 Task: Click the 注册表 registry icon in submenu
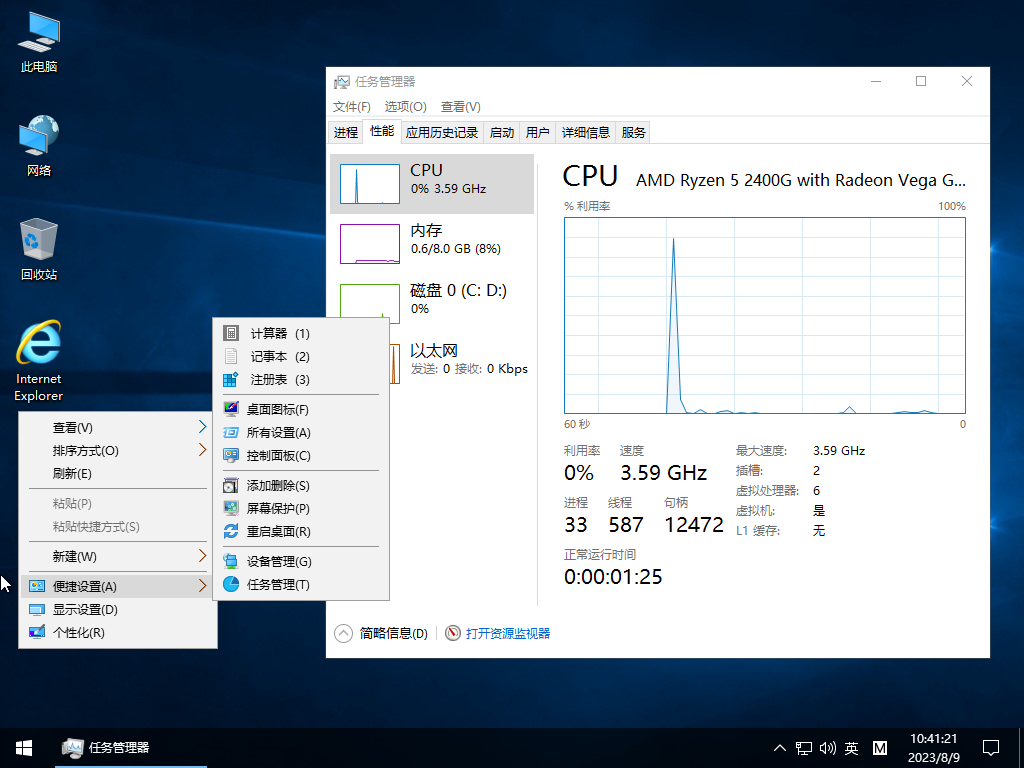231,379
